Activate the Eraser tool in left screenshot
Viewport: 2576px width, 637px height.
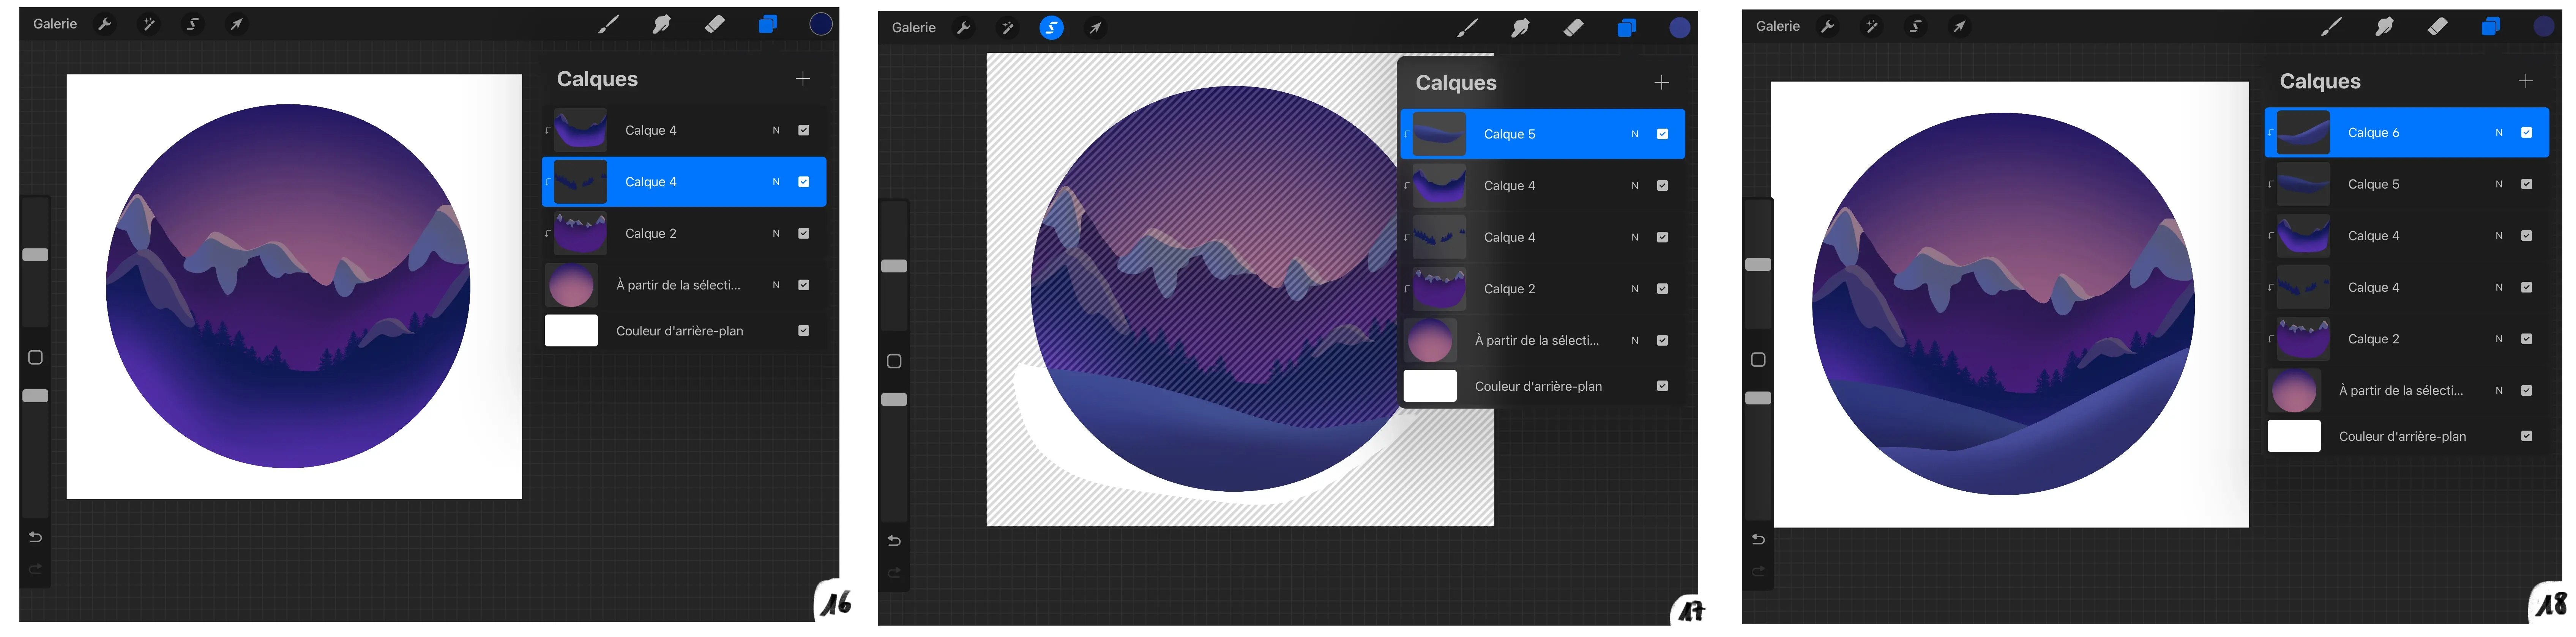[x=714, y=24]
